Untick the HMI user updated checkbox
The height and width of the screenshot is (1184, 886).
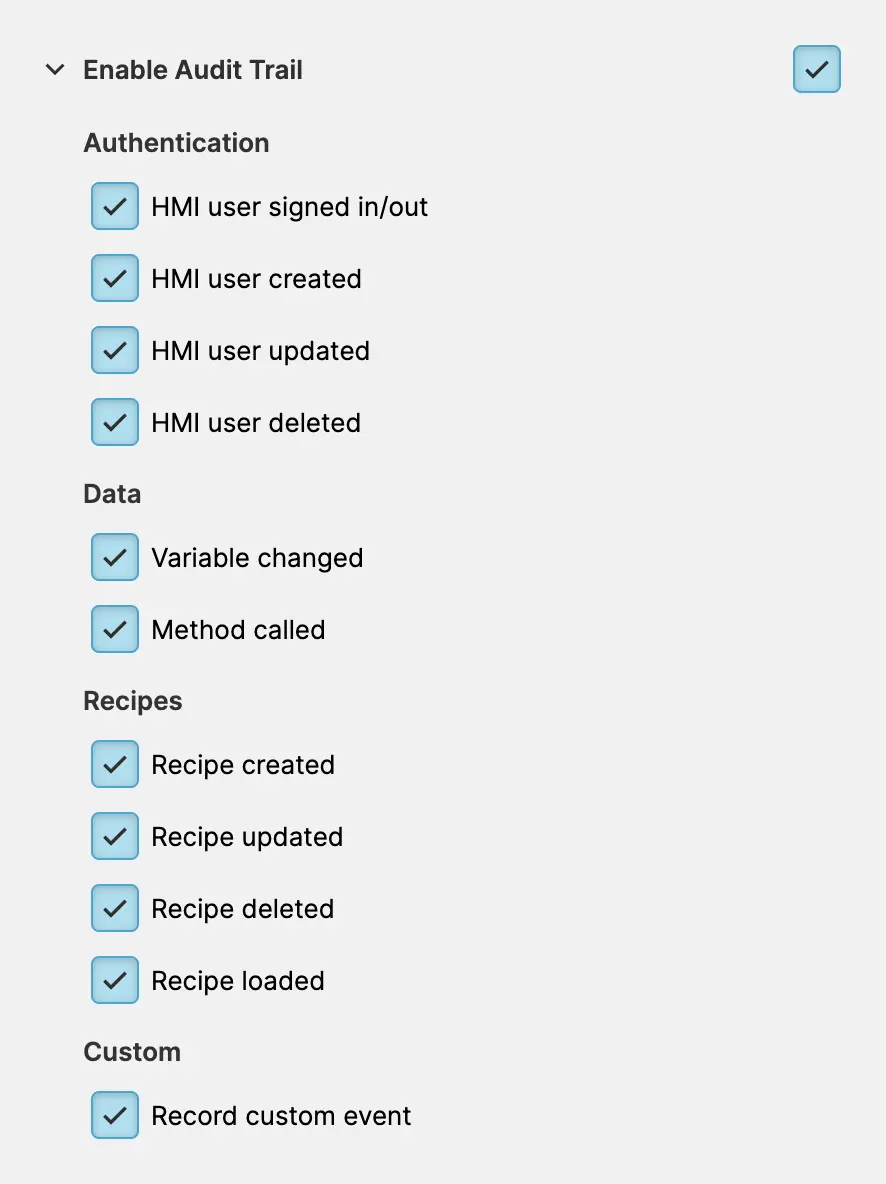[x=115, y=351]
